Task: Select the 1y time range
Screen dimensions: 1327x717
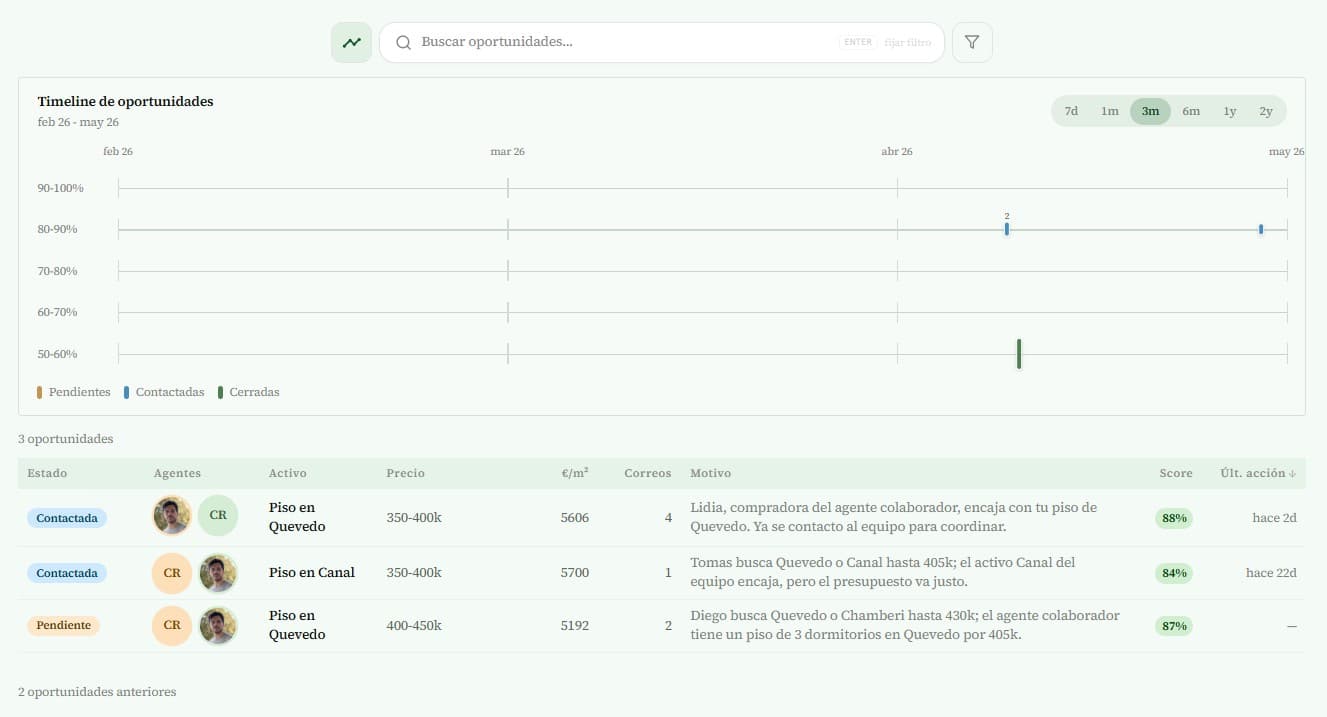Action: pyautogui.click(x=1230, y=111)
